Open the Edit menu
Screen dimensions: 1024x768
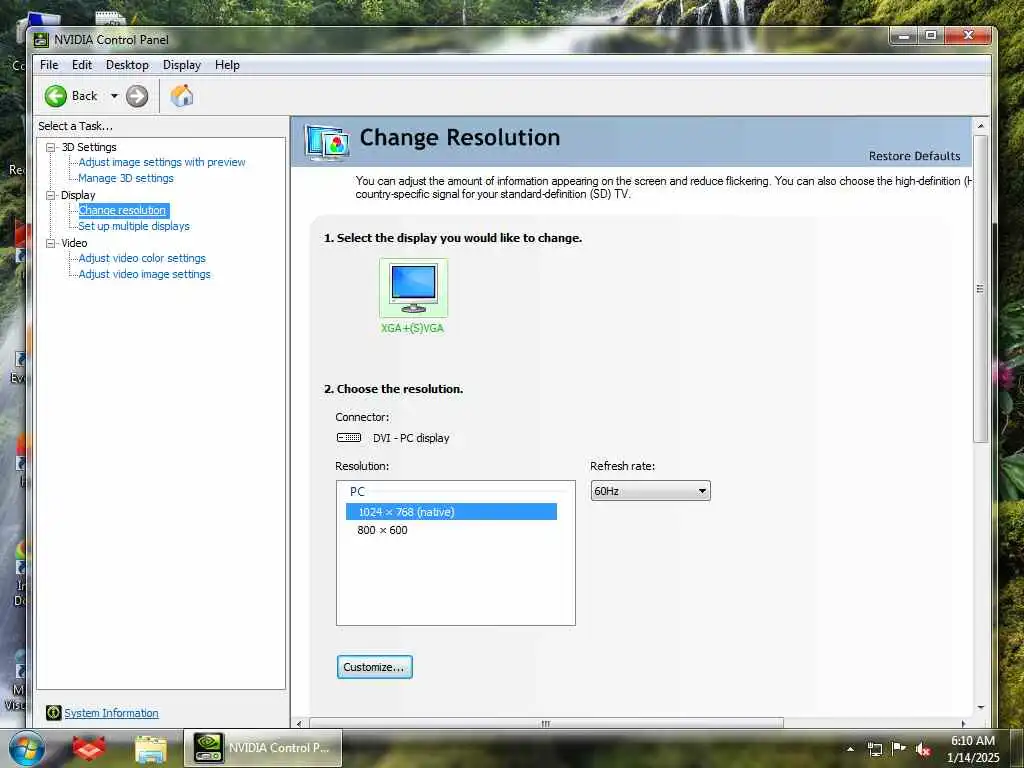[x=82, y=65]
